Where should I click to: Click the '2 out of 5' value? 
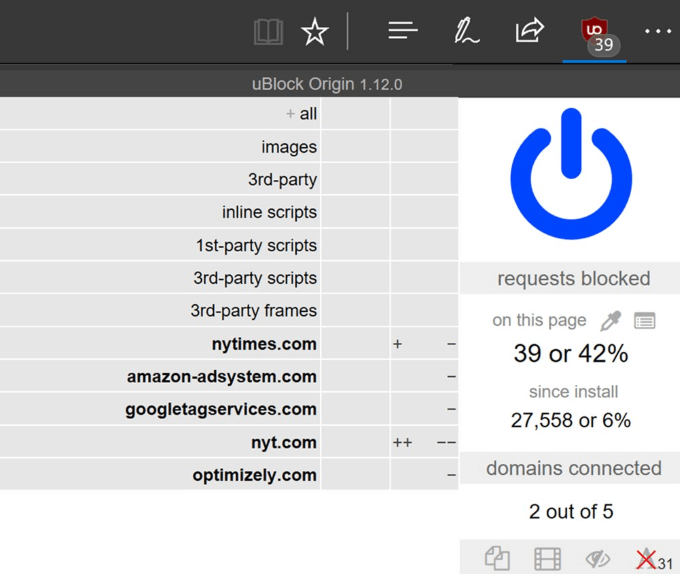(x=571, y=512)
